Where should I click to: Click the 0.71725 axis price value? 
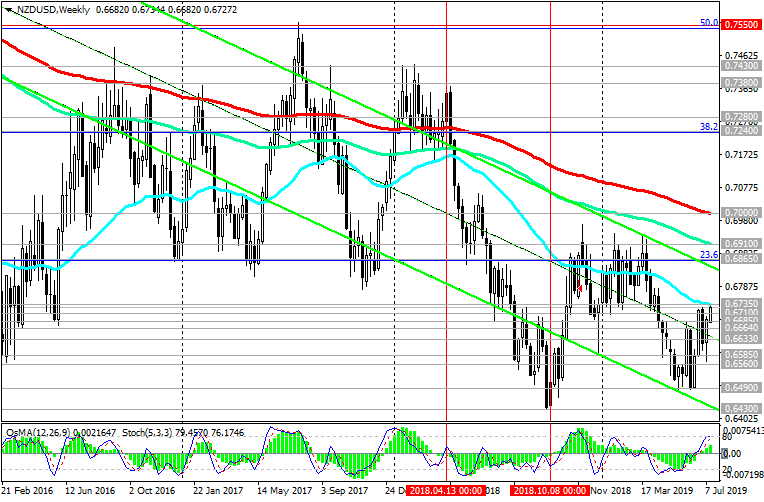[742, 154]
